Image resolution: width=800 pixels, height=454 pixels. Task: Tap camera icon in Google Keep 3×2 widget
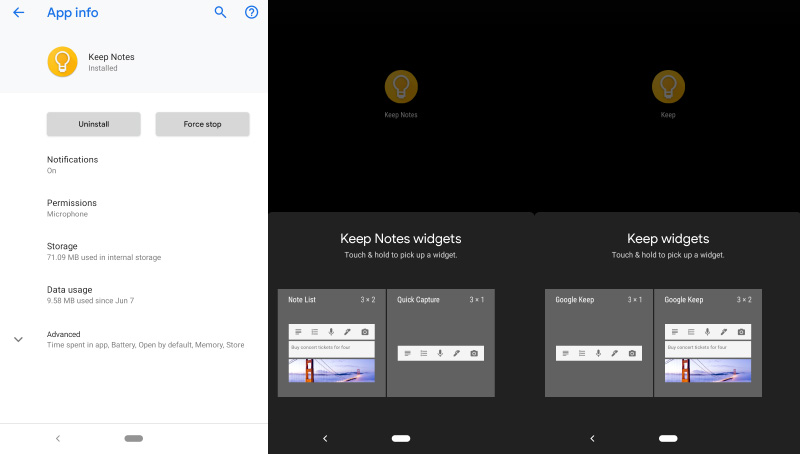point(741,332)
